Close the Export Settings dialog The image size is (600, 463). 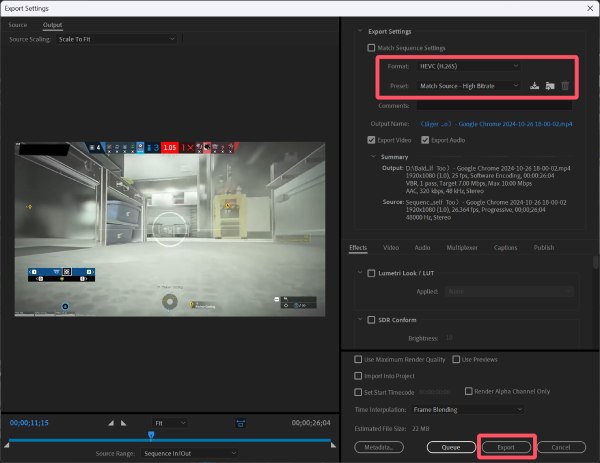tap(590, 8)
